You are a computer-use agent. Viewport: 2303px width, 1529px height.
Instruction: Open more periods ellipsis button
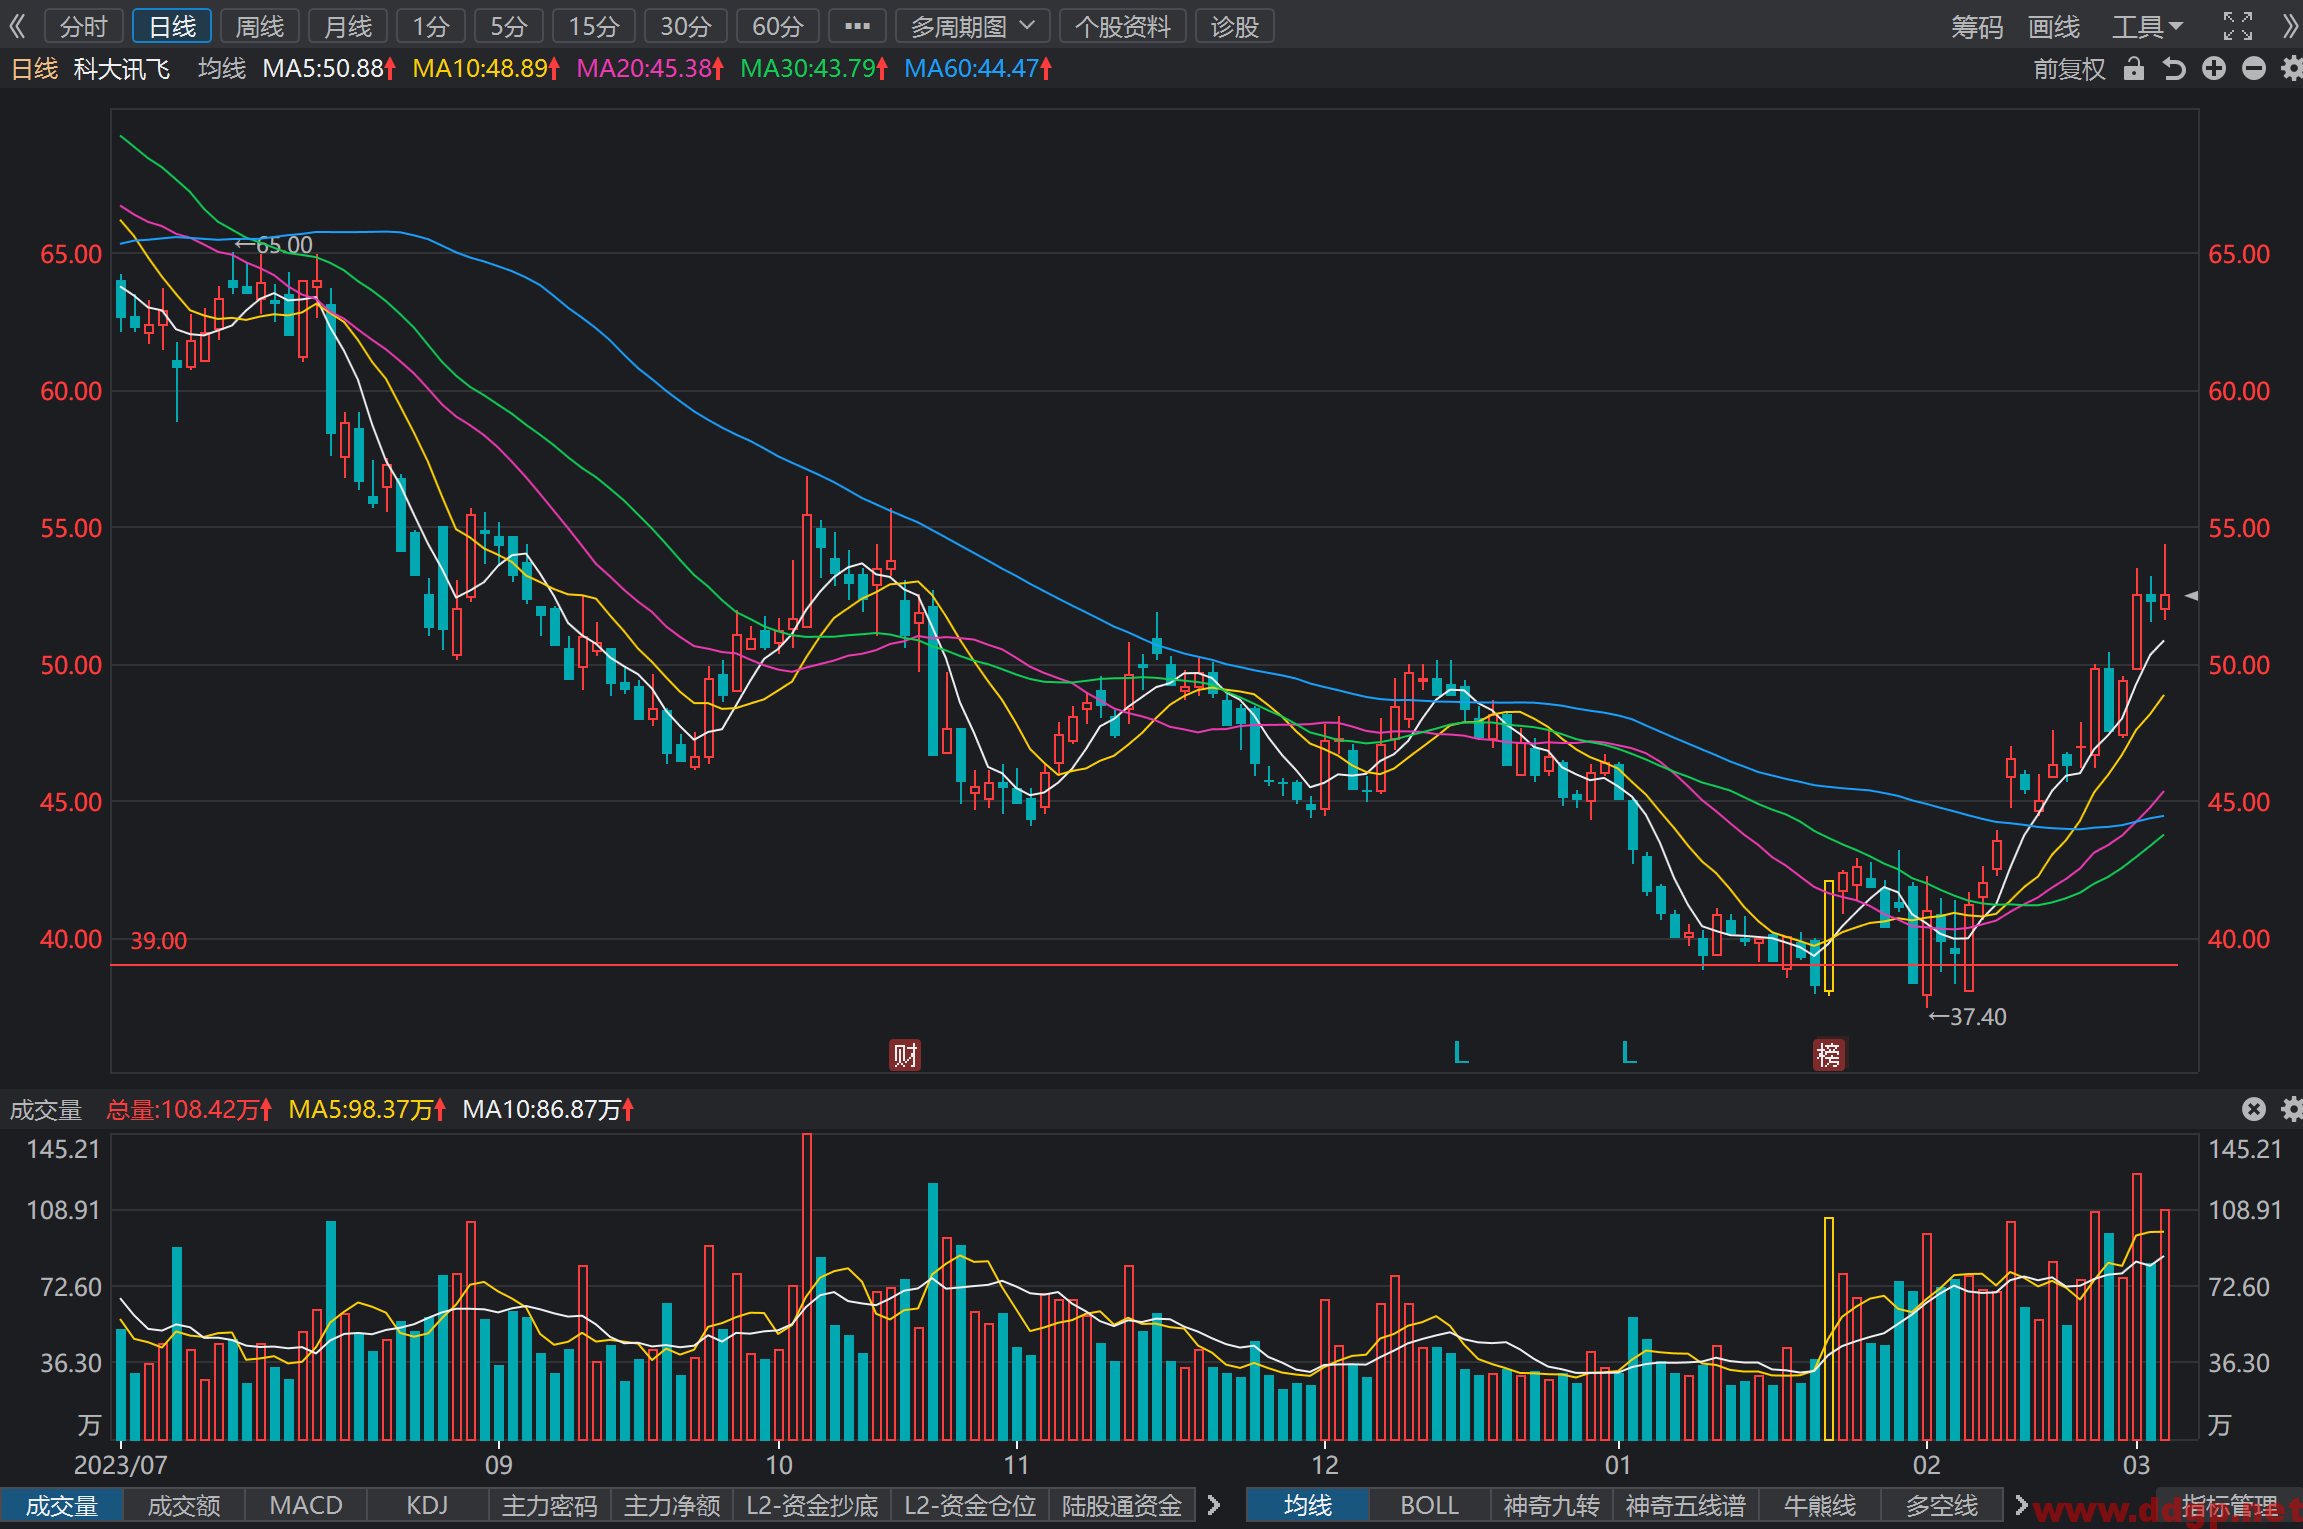click(857, 26)
